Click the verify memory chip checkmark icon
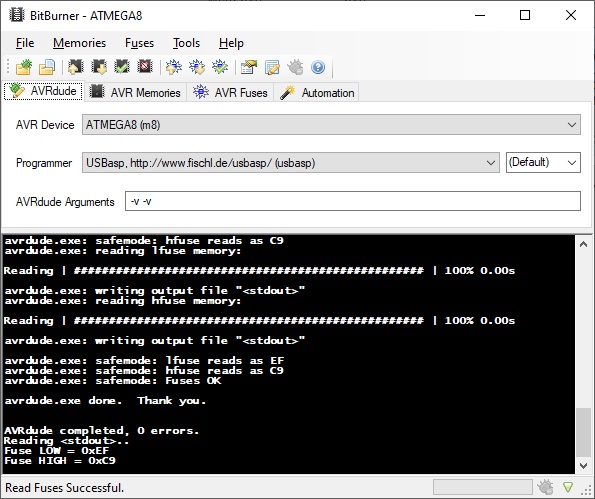This screenshot has height=499, width=595. pos(122,67)
